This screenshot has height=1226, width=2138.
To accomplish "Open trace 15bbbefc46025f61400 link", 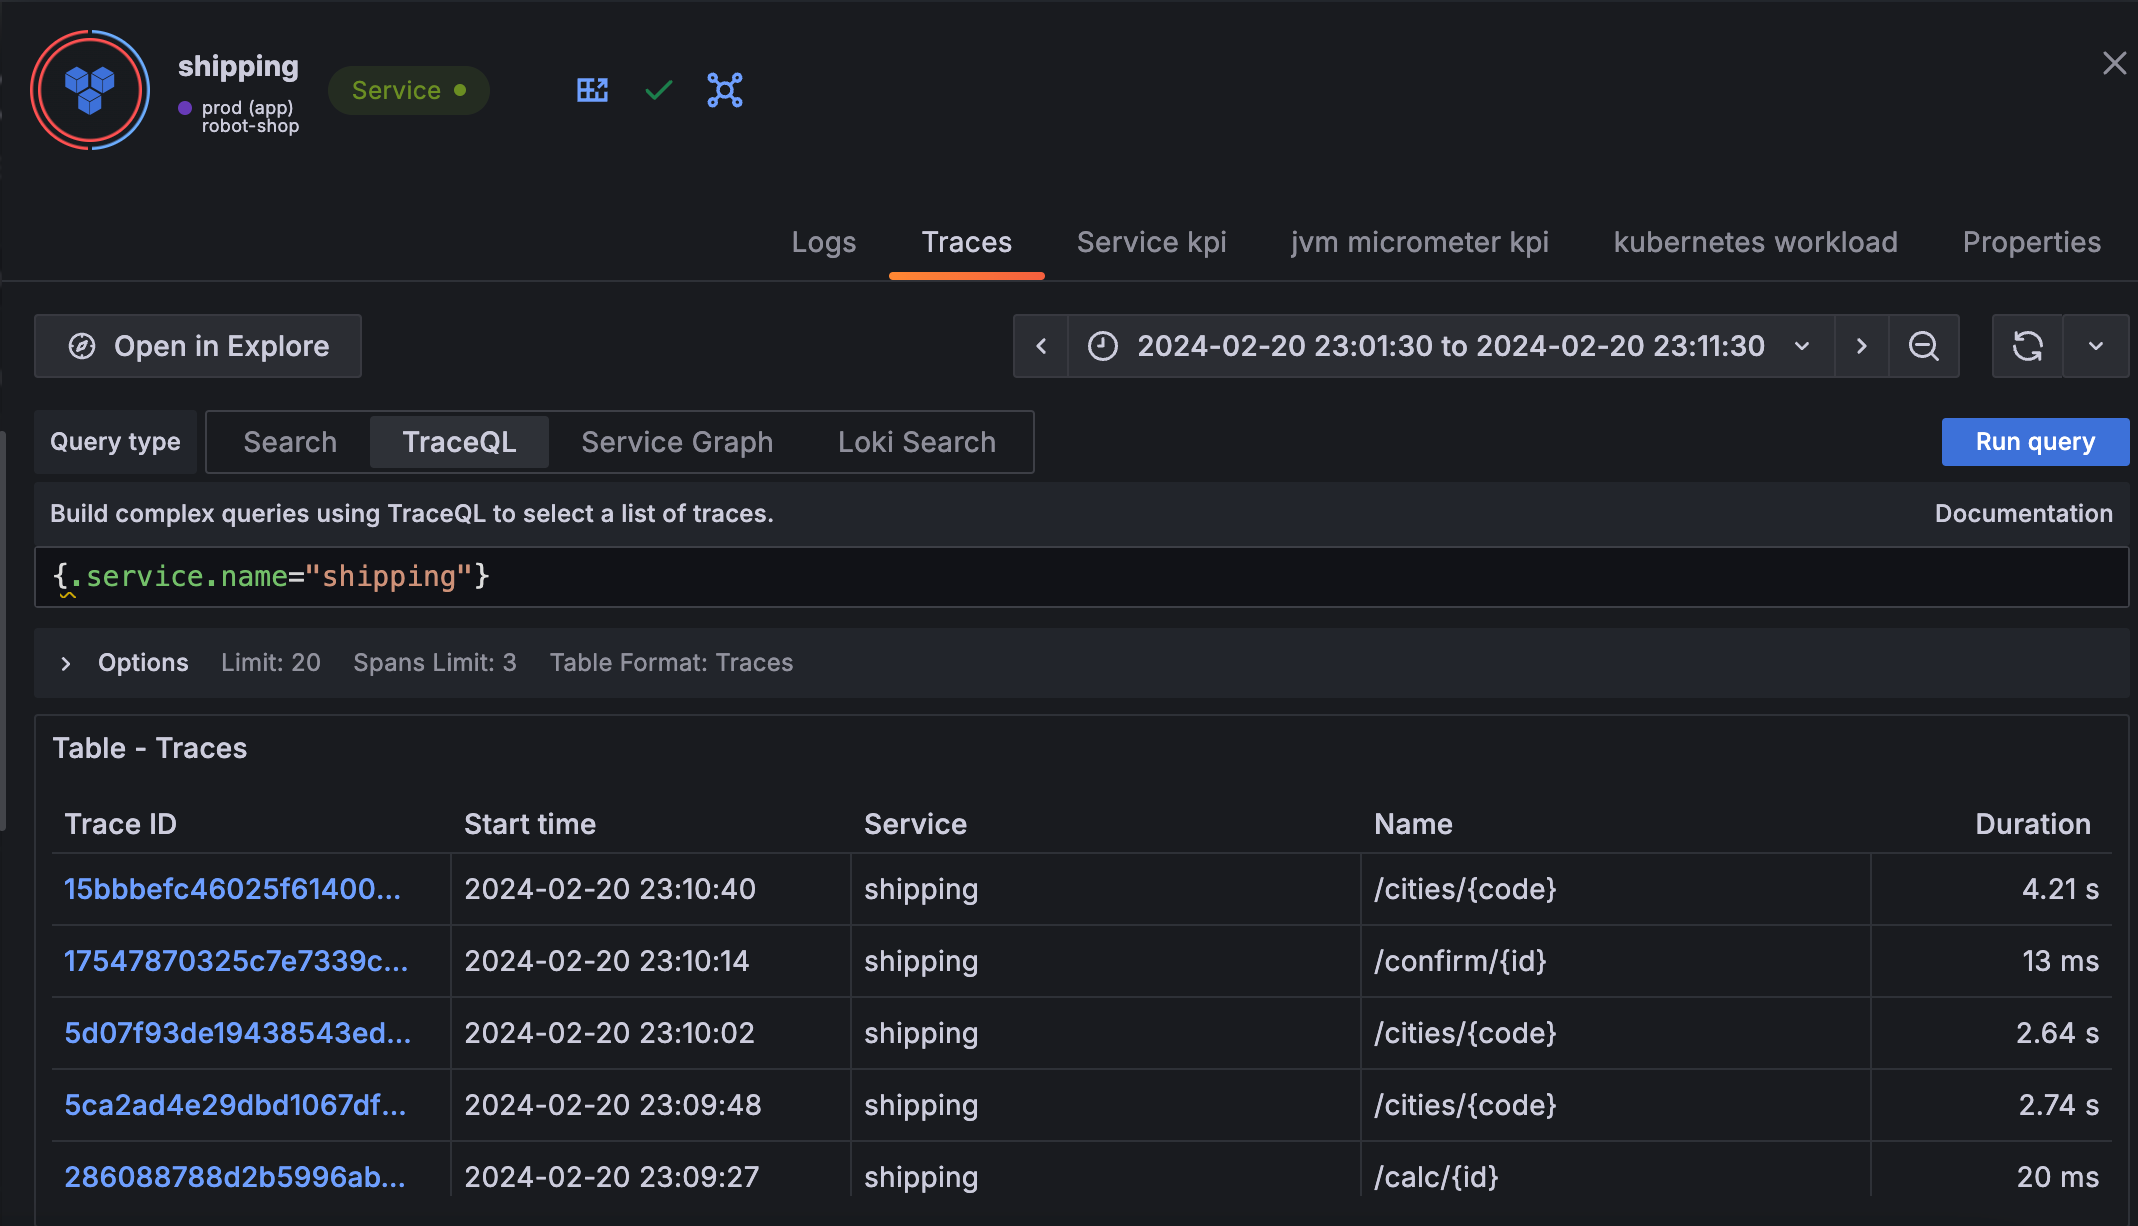I will [x=232, y=889].
